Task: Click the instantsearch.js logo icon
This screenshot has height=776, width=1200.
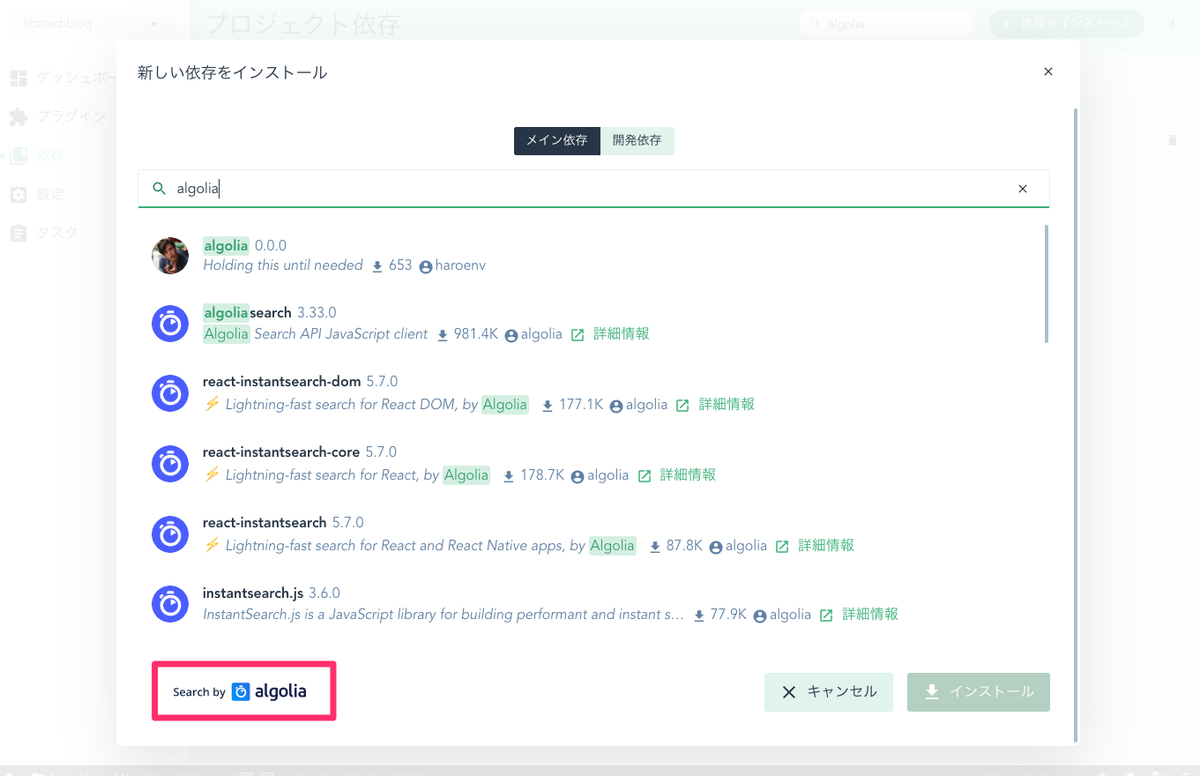Action: 170,604
